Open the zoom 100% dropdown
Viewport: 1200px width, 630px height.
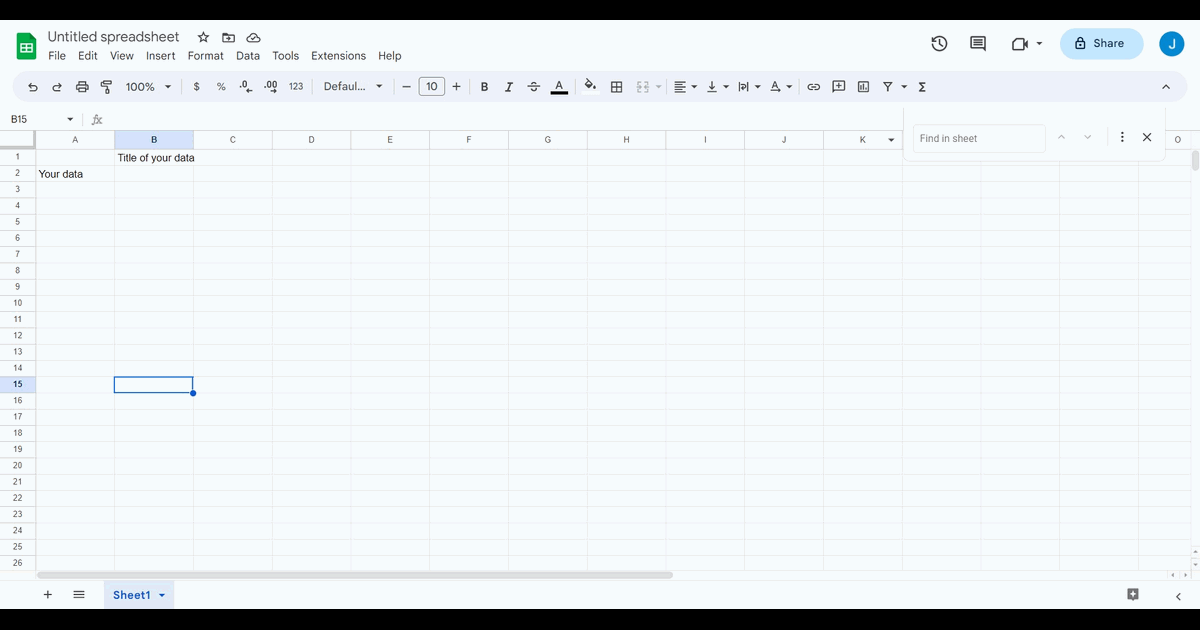pos(148,87)
